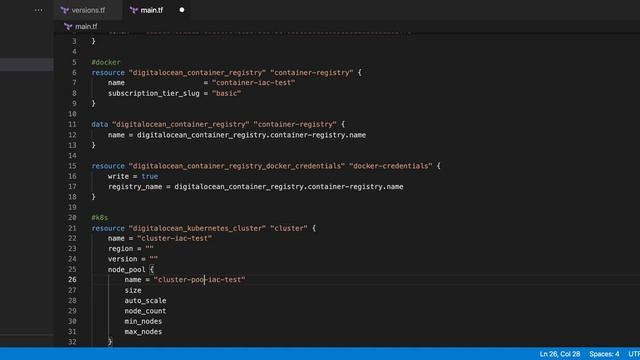The width and height of the screenshot is (640, 360).
Task: Click the unsaved dot on main.tf tab
Action: 182,10
